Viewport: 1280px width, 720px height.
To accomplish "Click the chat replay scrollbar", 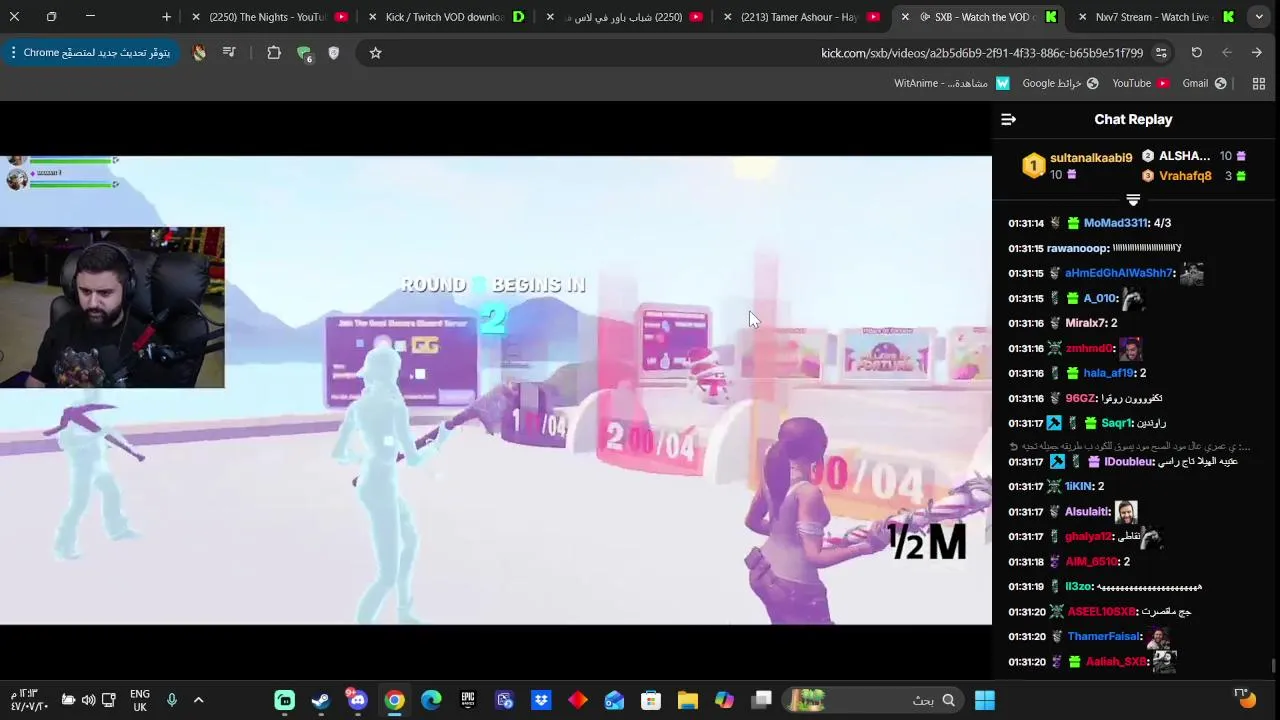I will [1273, 665].
